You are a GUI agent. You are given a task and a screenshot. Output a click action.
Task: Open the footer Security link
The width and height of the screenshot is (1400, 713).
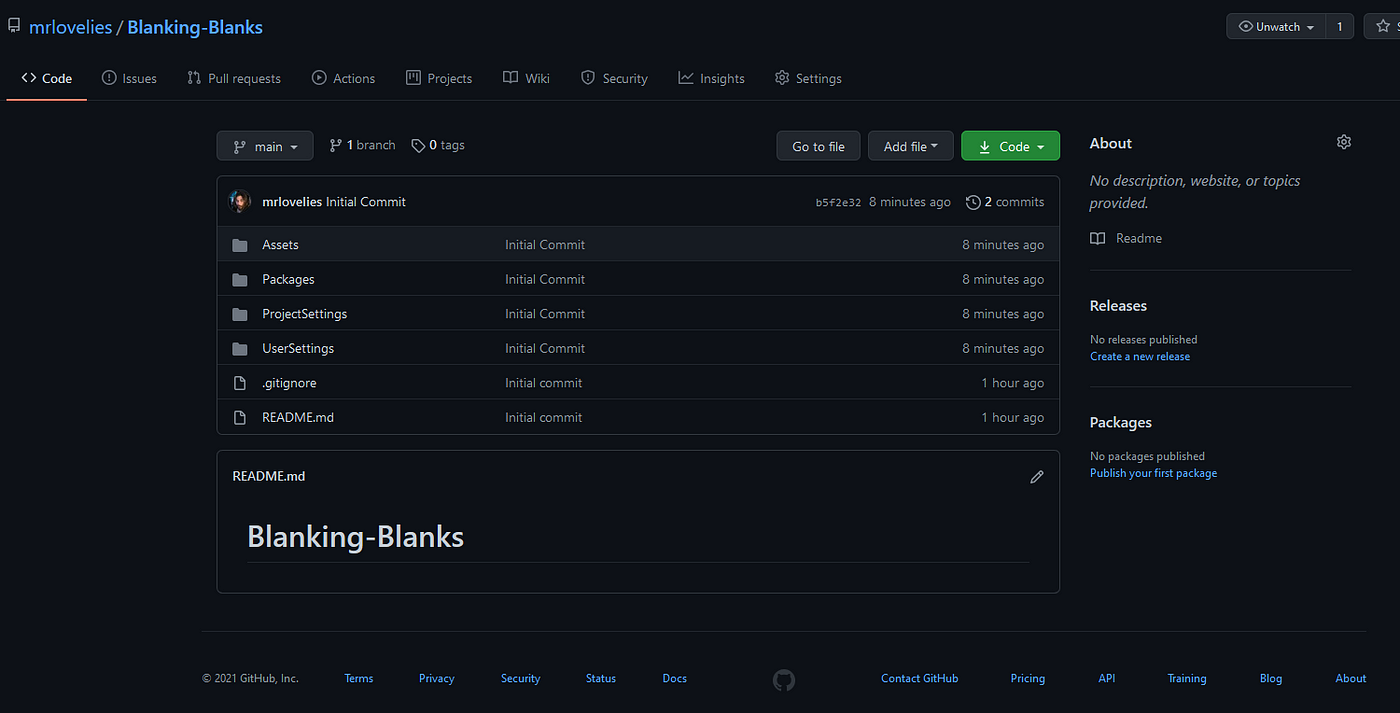pyautogui.click(x=521, y=678)
